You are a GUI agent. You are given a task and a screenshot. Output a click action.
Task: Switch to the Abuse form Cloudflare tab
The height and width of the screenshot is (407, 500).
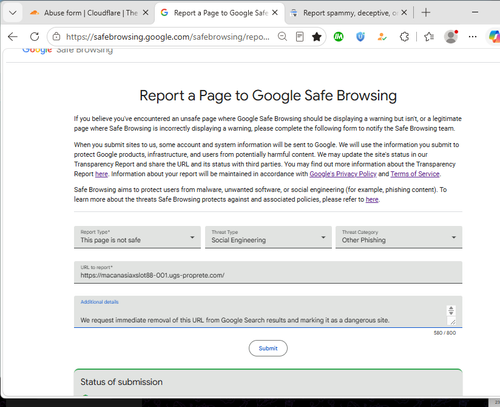(89, 13)
